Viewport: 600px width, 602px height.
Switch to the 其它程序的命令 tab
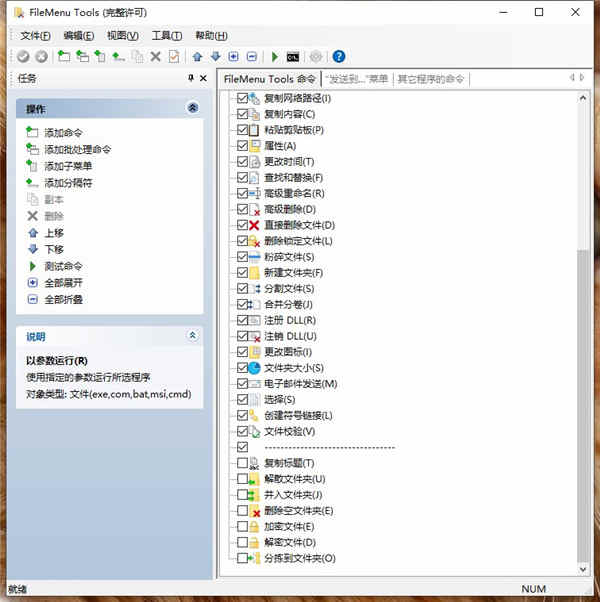pos(431,79)
